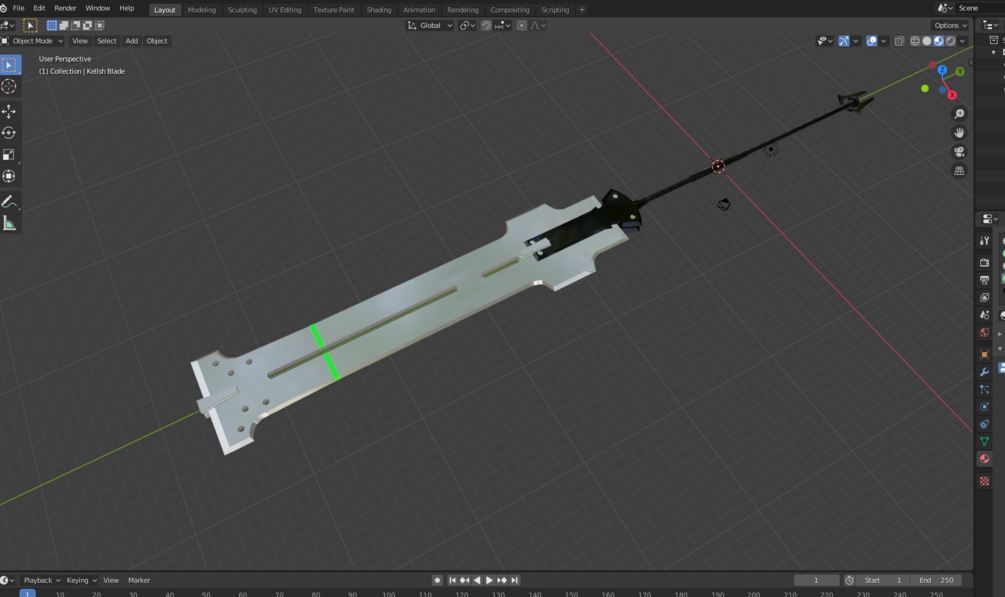Open the Output properties tab

984,280
